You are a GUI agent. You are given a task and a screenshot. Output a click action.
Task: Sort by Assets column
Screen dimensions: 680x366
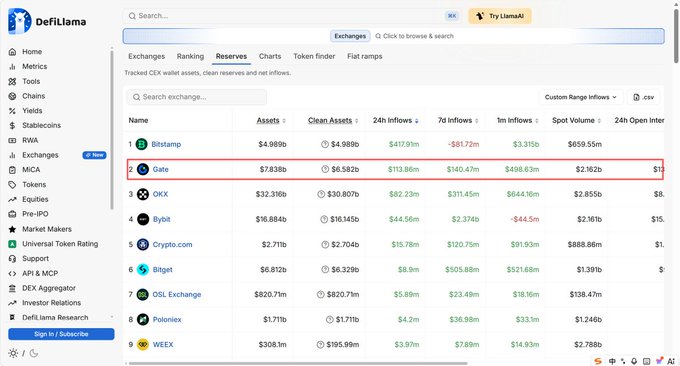point(271,121)
